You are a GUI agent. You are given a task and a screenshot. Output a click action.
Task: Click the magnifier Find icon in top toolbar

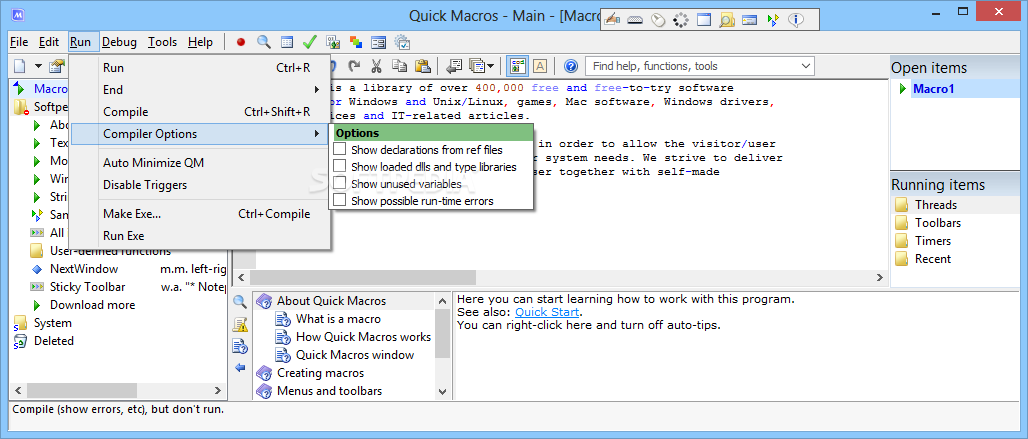pyautogui.click(x=264, y=42)
